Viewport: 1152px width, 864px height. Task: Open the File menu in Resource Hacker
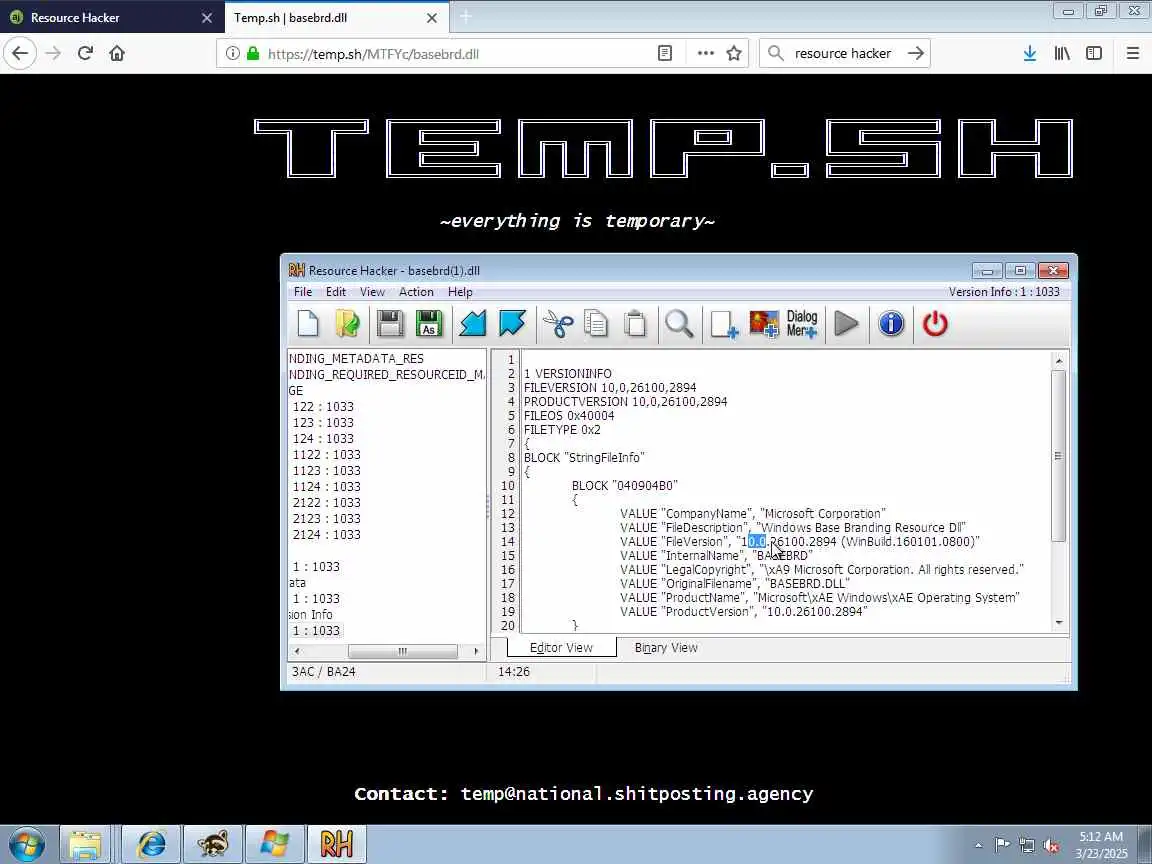[x=303, y=292]
